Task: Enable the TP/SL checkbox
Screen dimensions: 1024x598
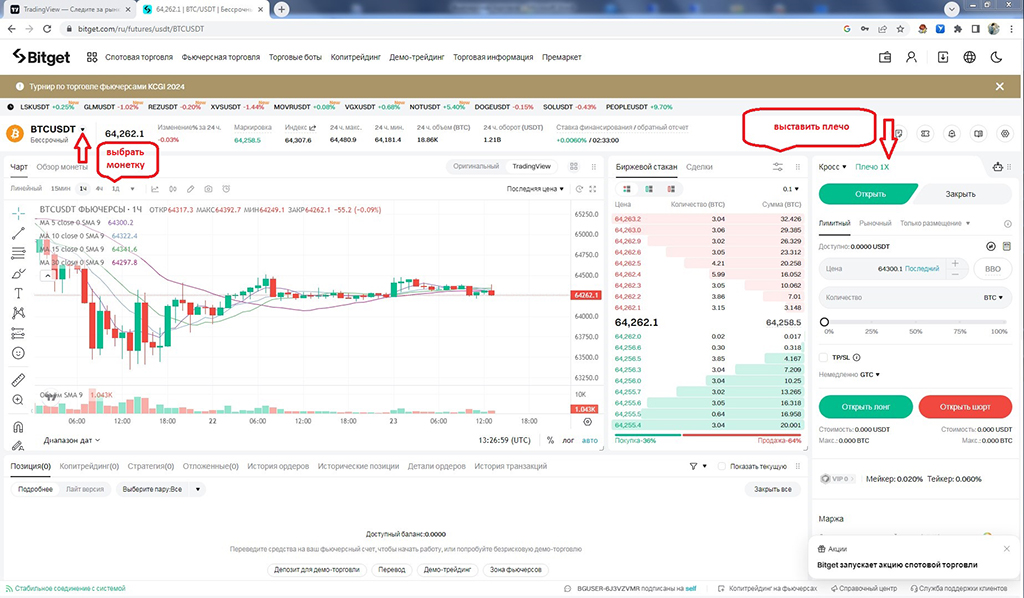Action: click(824, 358)
